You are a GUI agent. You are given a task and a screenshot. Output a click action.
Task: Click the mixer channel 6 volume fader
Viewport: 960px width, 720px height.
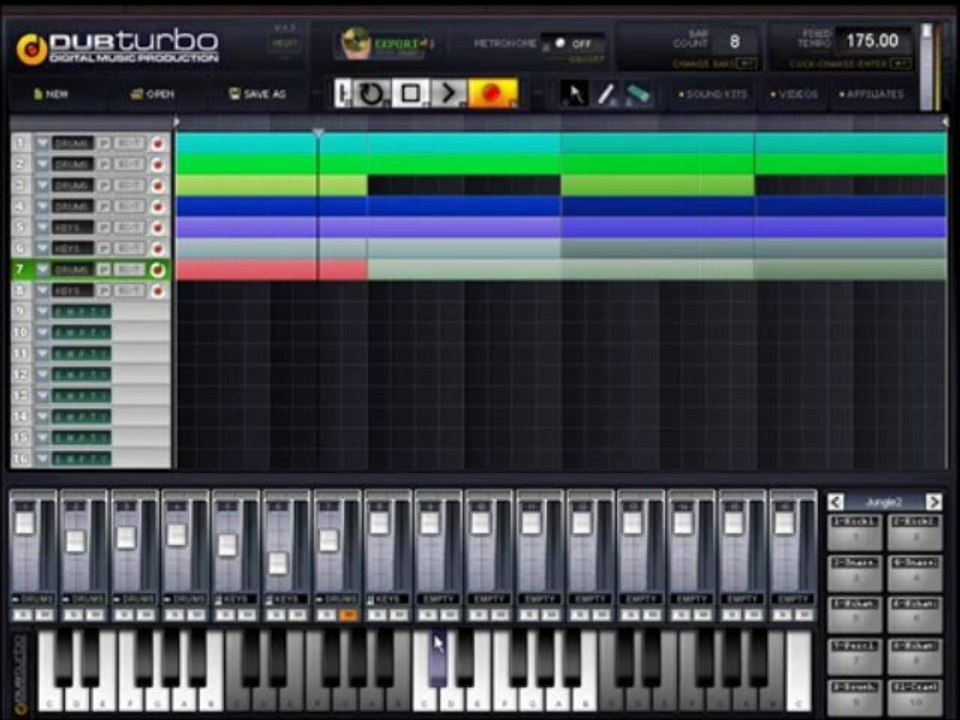point(278,563)
